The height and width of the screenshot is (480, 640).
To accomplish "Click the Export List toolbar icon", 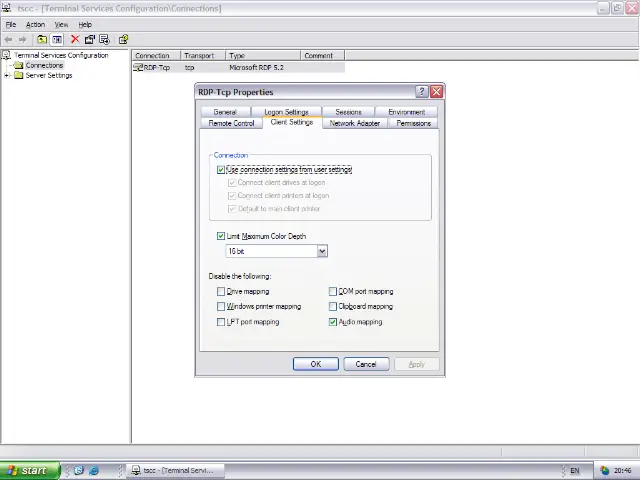I will 104,39.
